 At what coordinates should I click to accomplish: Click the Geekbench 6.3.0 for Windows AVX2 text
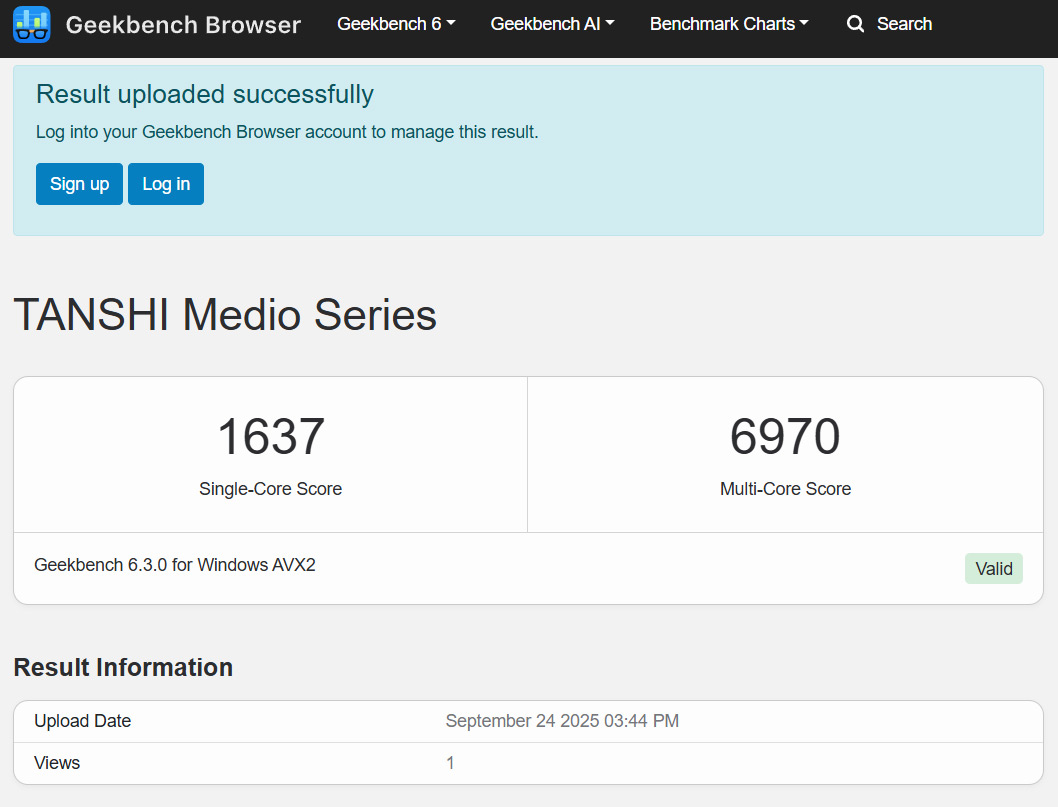click(x=175, y=565)
